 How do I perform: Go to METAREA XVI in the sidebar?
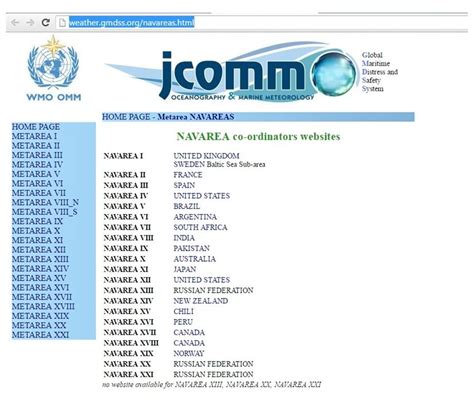coord(40,287)
